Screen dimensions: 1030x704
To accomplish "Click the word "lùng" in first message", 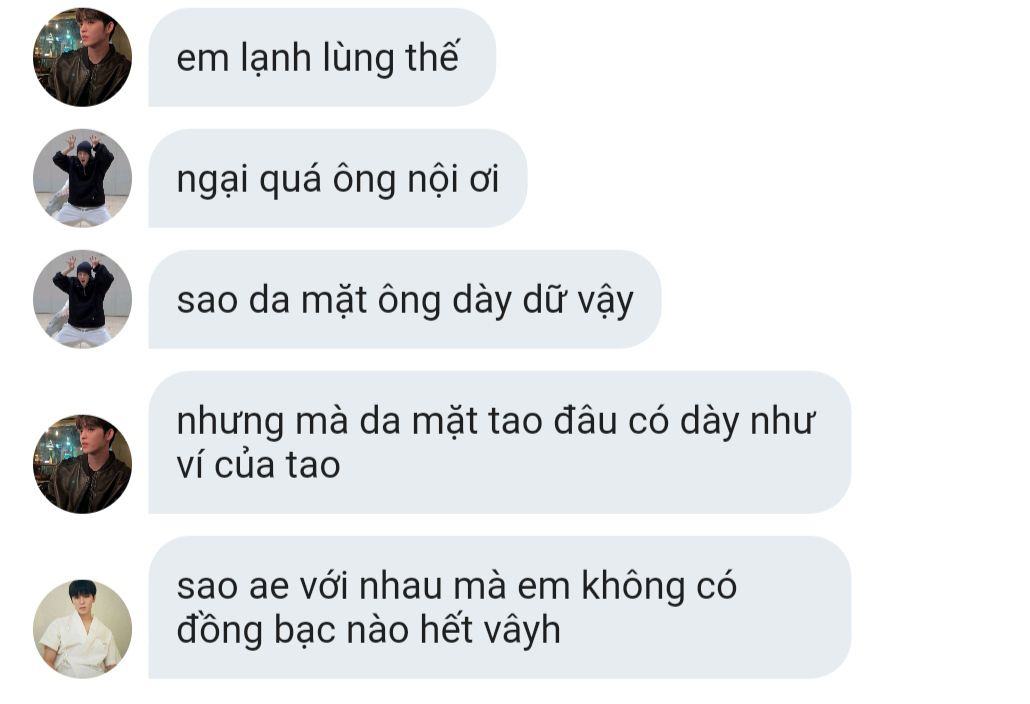I will [358, 59].
